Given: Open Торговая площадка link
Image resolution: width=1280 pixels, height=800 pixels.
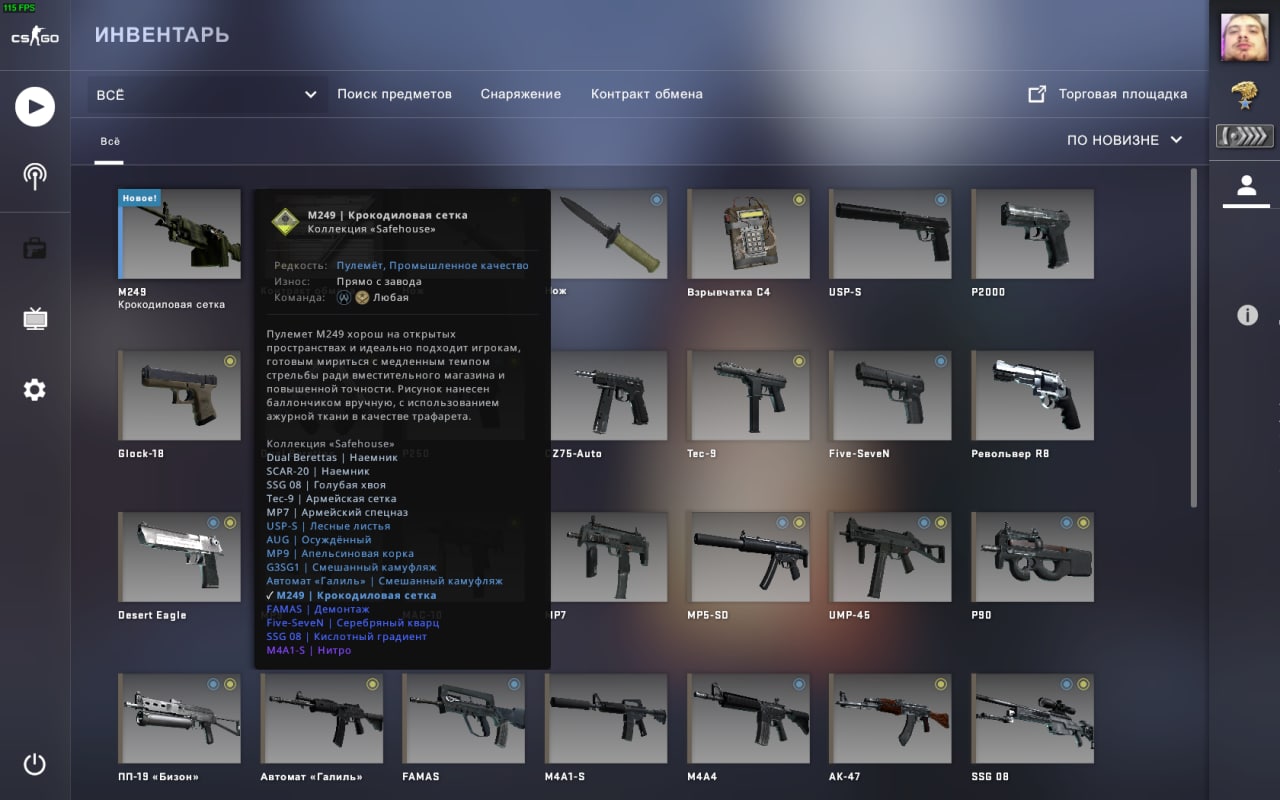Looking at the screenshot, I should [x=1122, y=94].
